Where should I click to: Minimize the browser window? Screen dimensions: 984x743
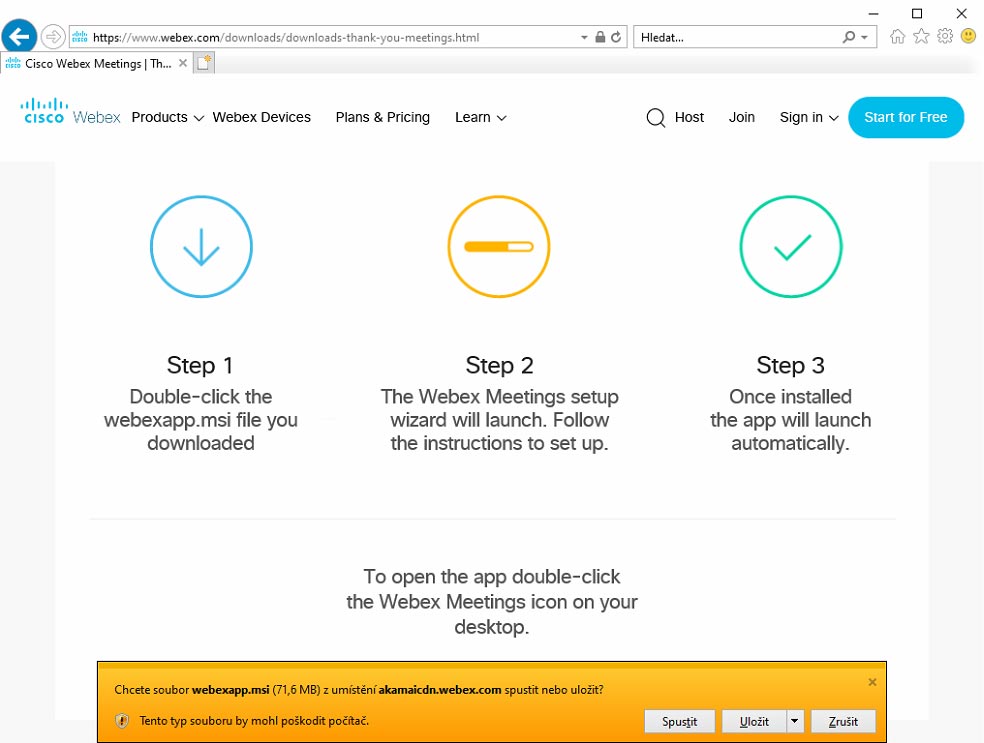coord(873,13)
